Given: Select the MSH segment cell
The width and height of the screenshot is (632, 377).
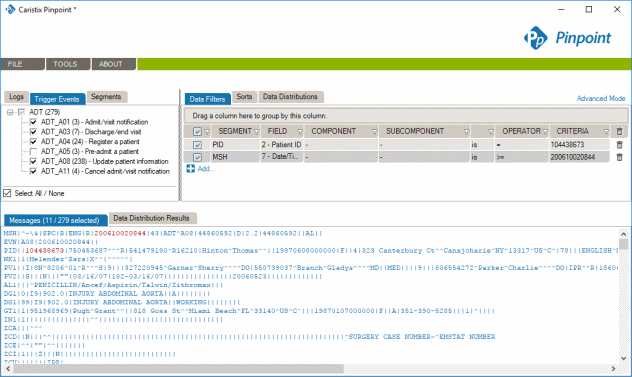Looking at the screenshot, I should point(235,157).
